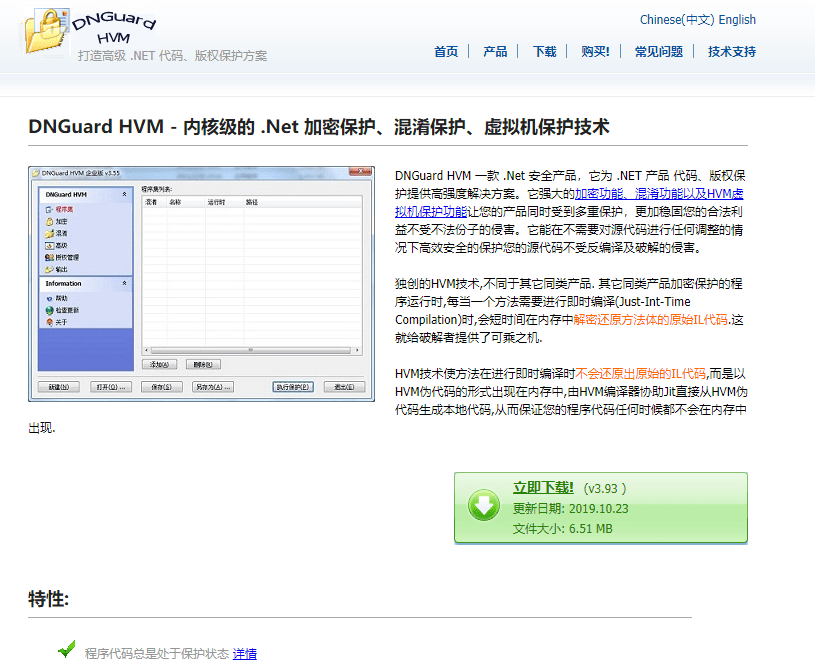The image size is (815, 668).
Task: Open the 常见问题 page
Action: tap(659, 51)
